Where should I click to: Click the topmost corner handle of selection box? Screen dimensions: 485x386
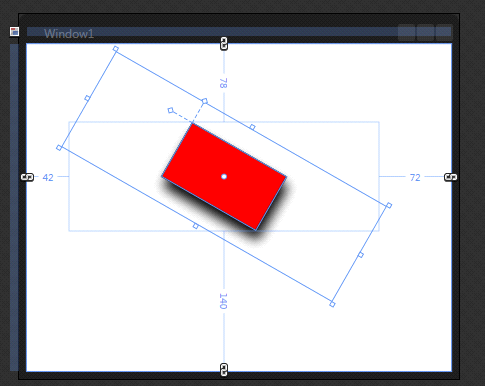[x=116, y=49]
